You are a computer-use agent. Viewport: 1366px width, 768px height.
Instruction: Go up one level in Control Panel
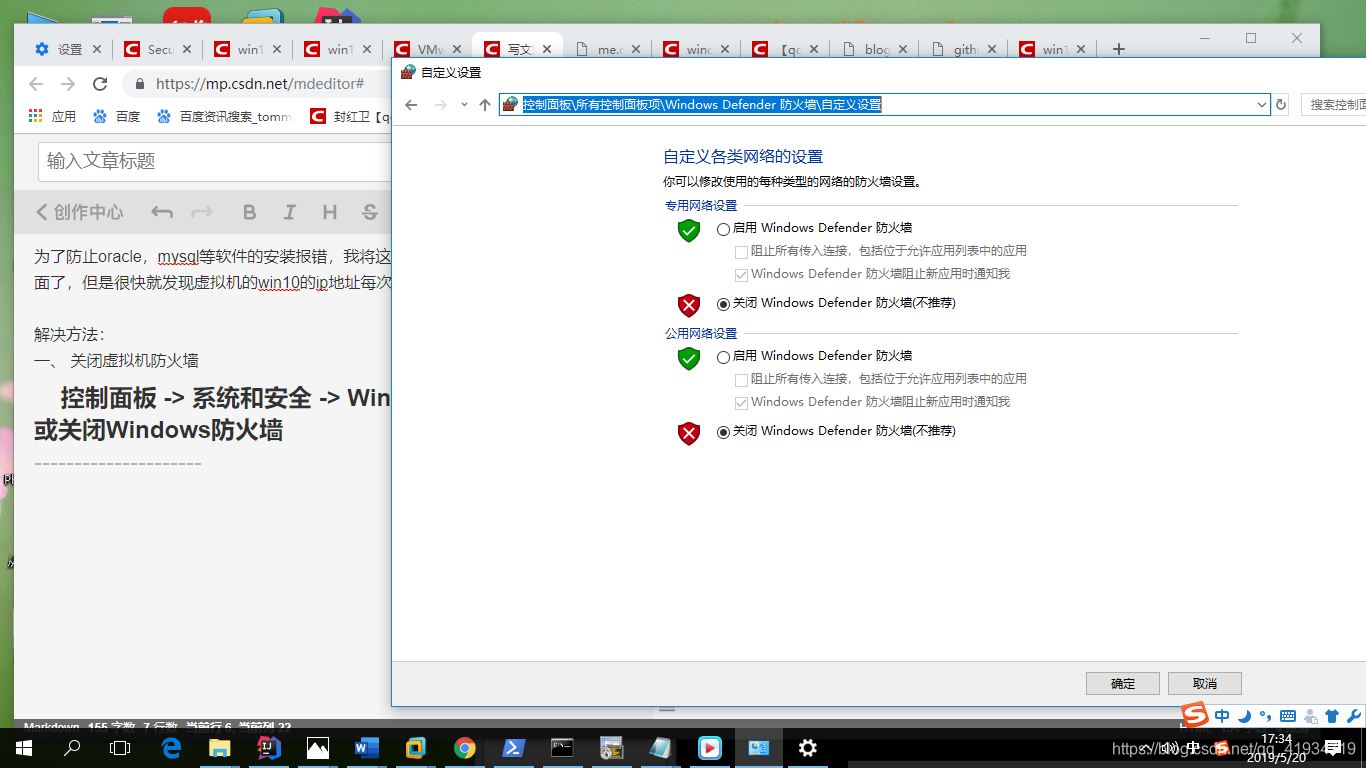tap(485, 105)
